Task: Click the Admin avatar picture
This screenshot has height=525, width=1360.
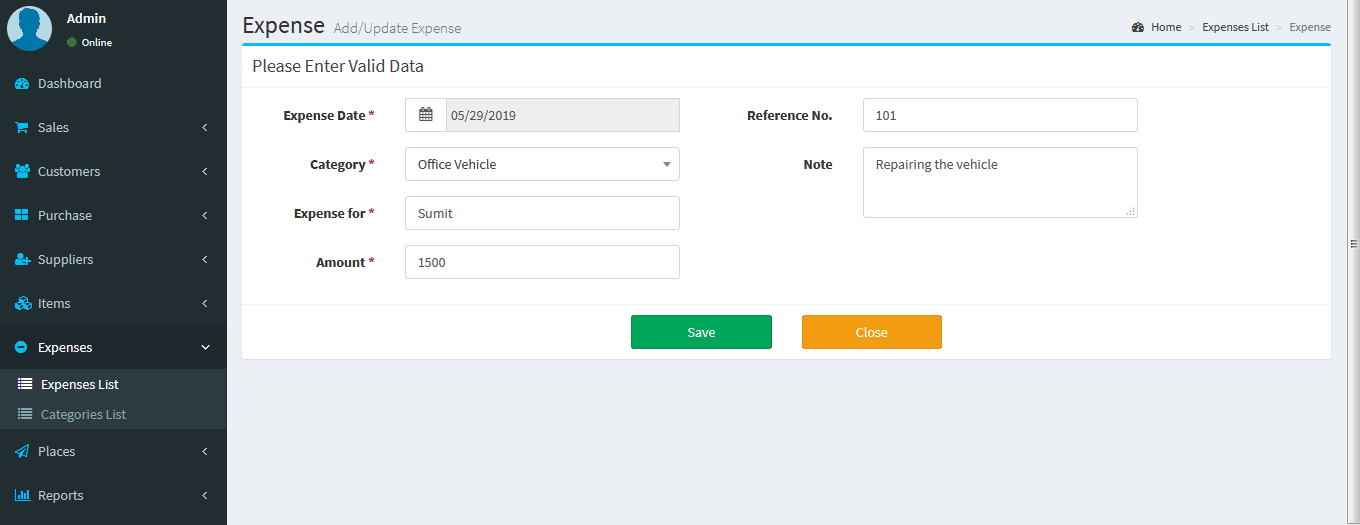Action: 29,28
